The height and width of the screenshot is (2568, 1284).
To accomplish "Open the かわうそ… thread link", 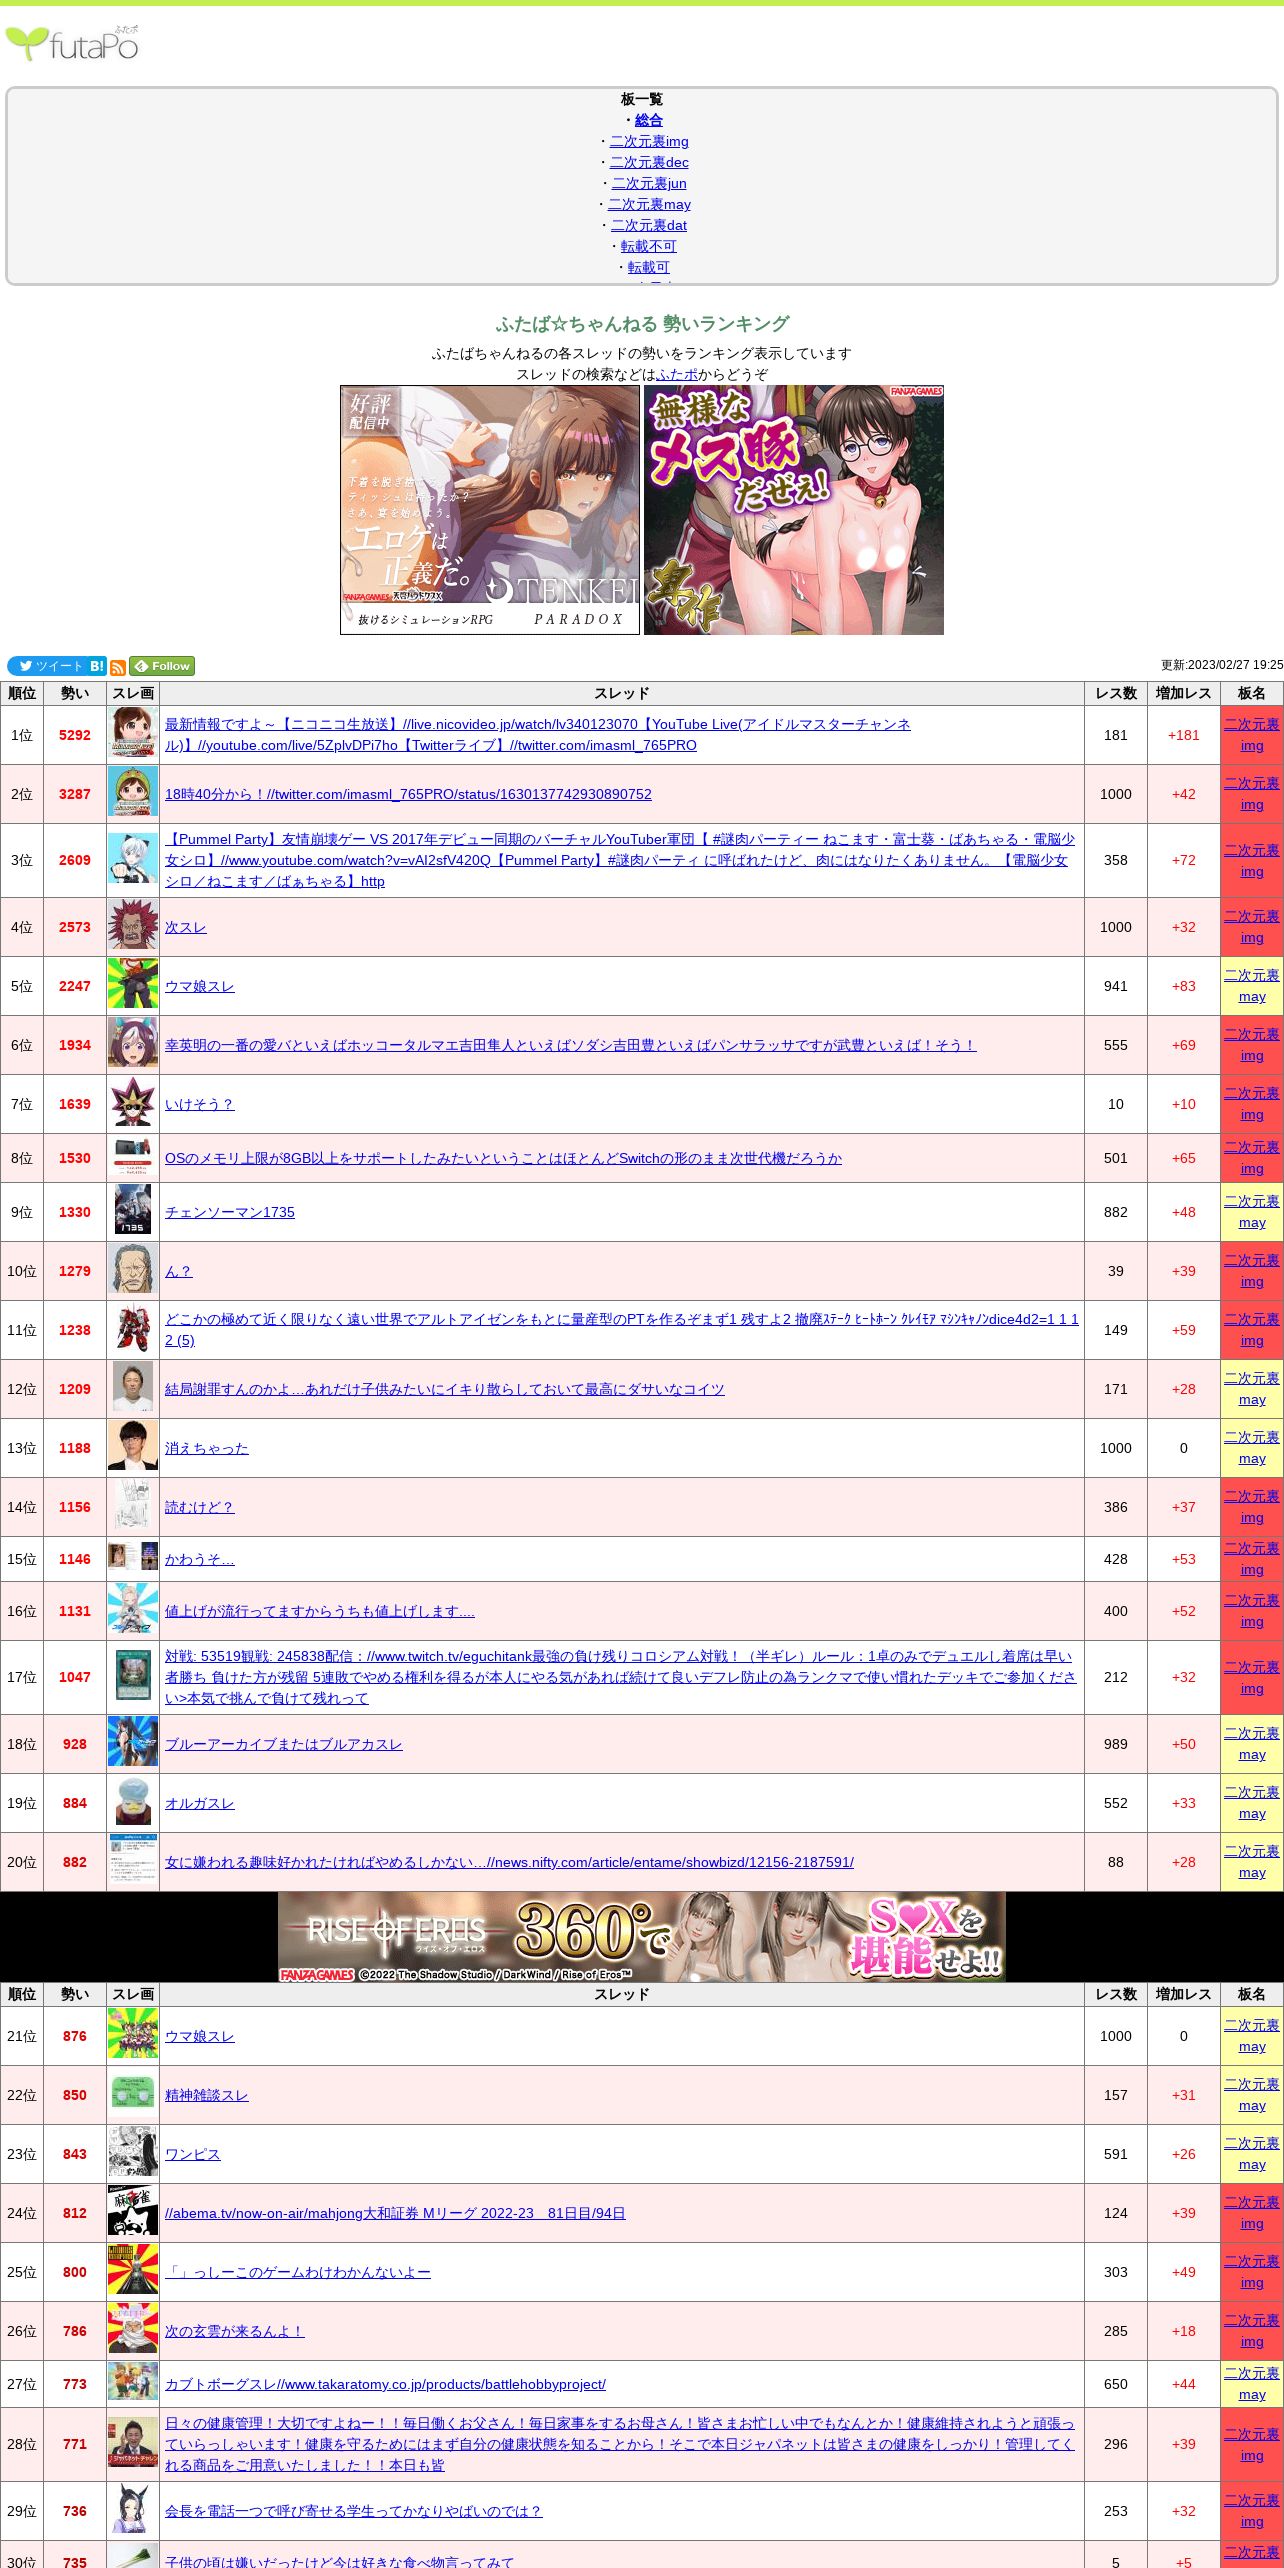I will (200, 1559).
